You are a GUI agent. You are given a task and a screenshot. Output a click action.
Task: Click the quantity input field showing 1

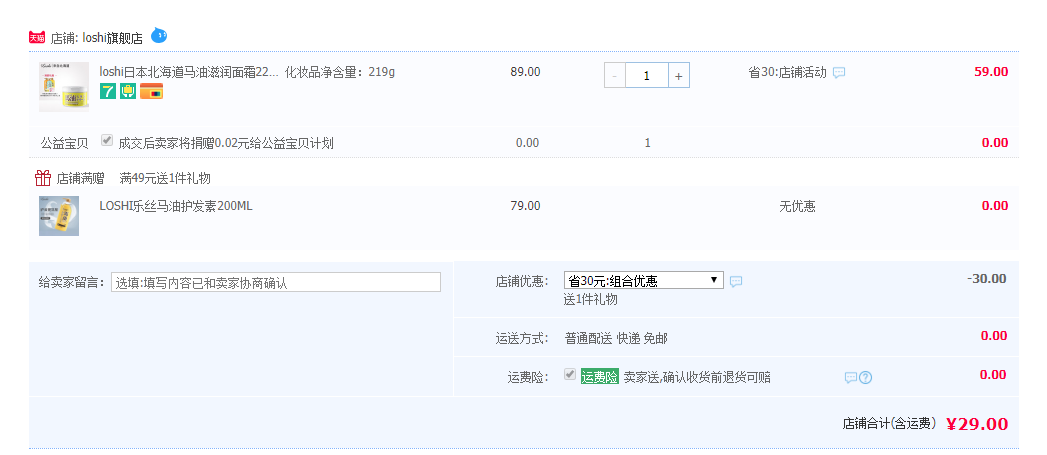646,75
